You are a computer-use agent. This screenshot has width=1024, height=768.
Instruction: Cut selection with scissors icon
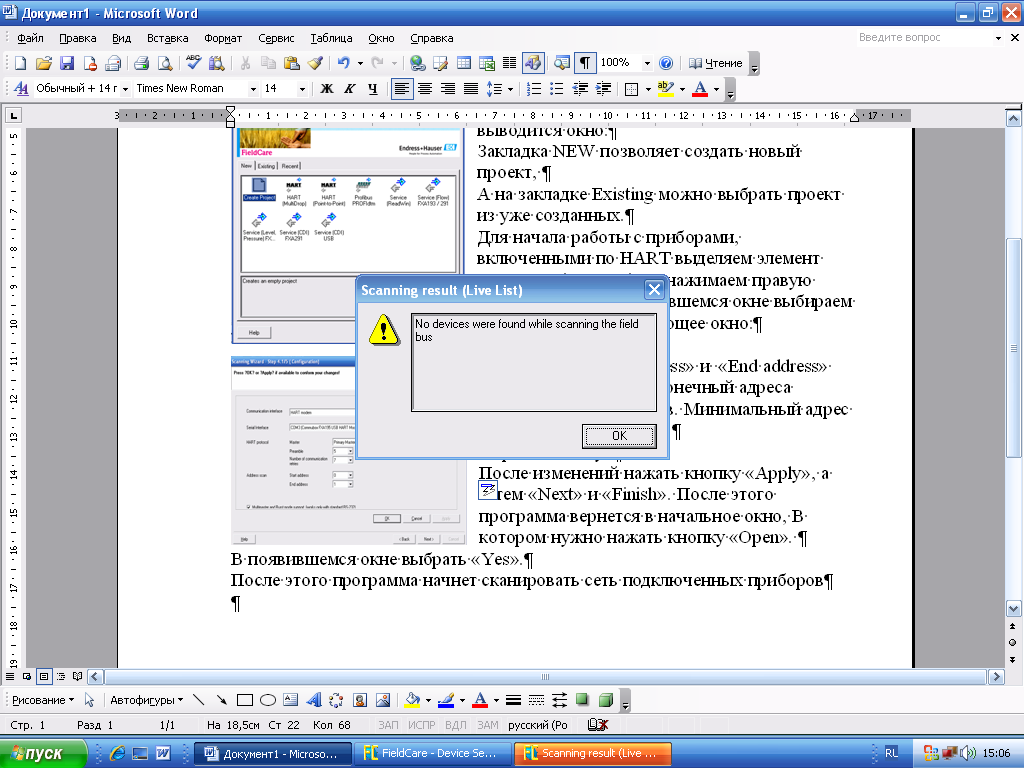[x=246, y=63]
